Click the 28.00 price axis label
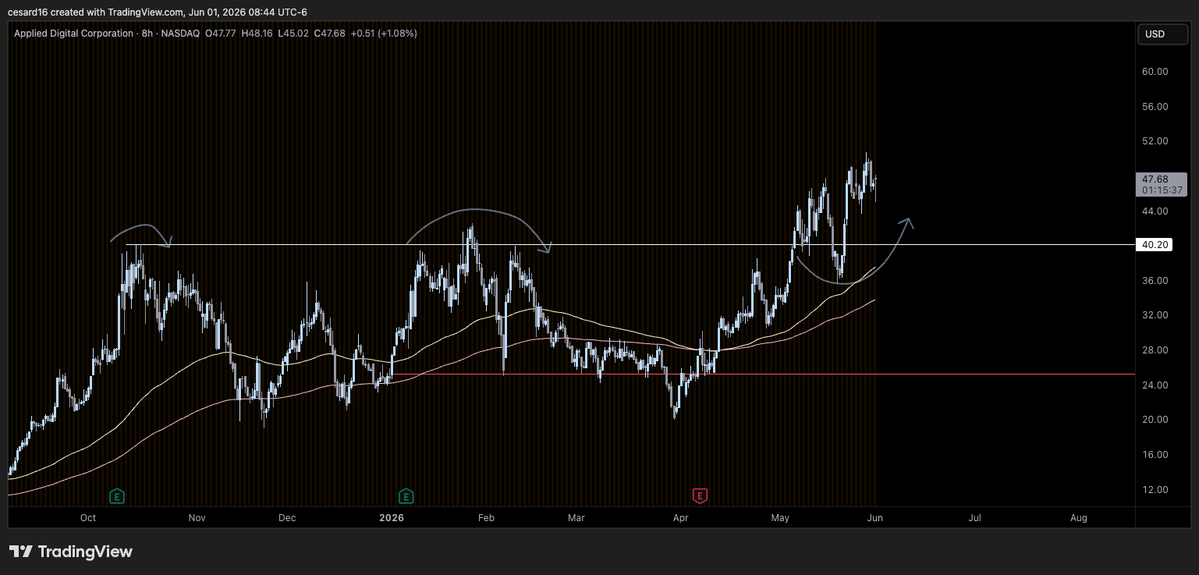Image resolution: width=1199 pixels, height=575 pixels. click(1155, 350)
